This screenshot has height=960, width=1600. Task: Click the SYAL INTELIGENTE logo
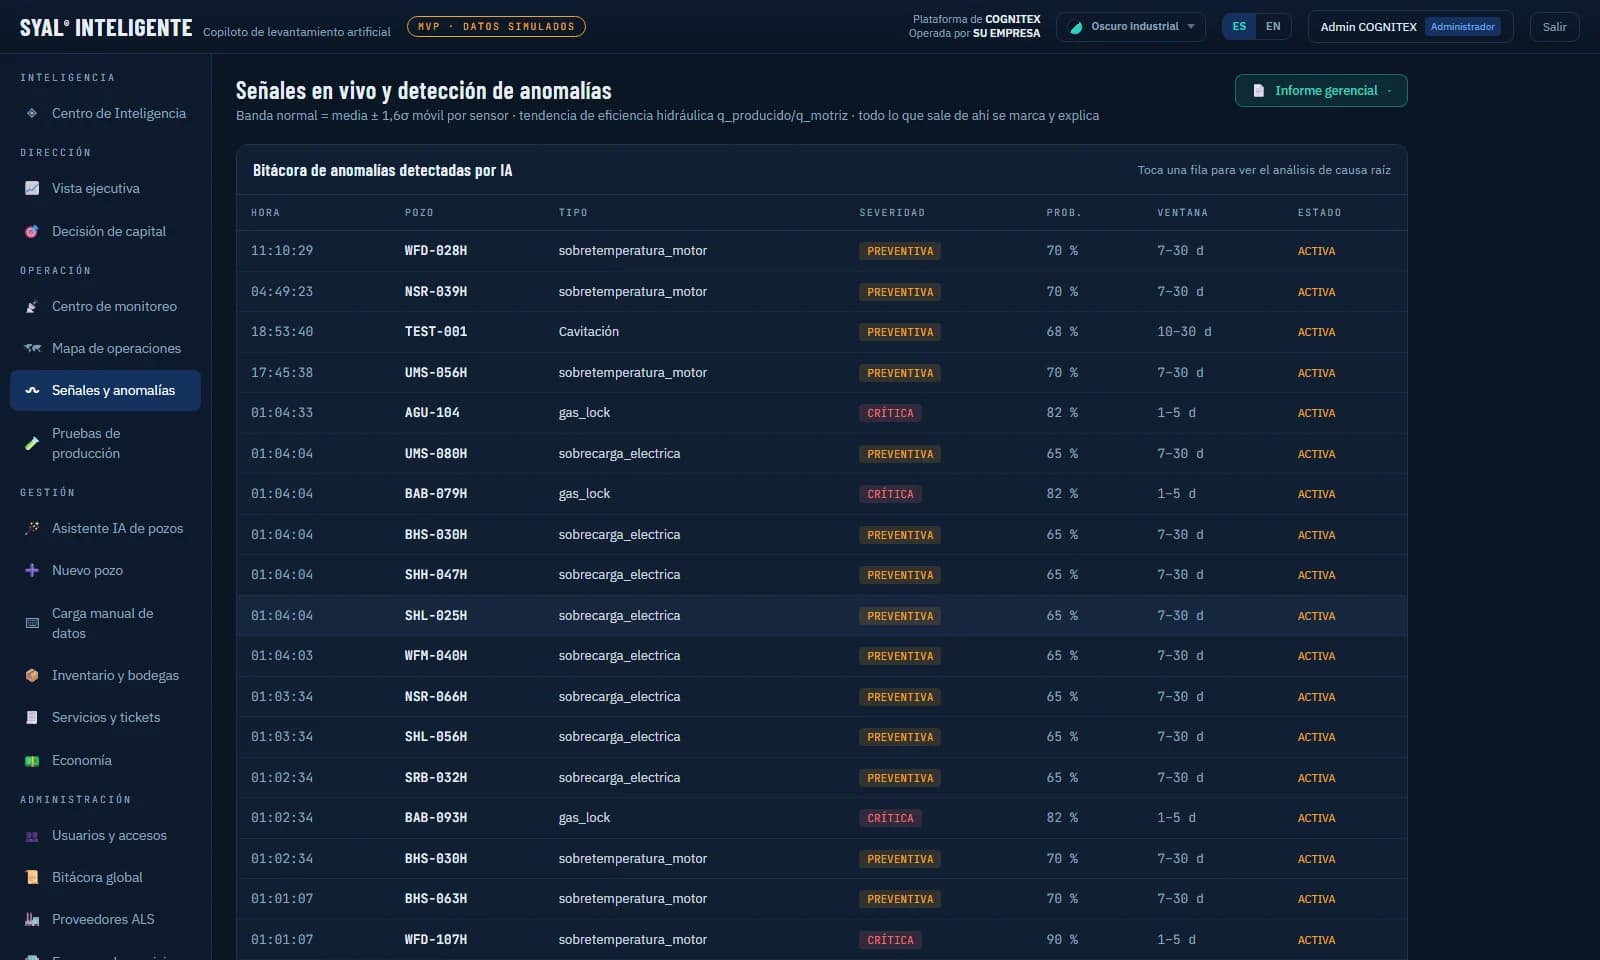pos(106,28)
